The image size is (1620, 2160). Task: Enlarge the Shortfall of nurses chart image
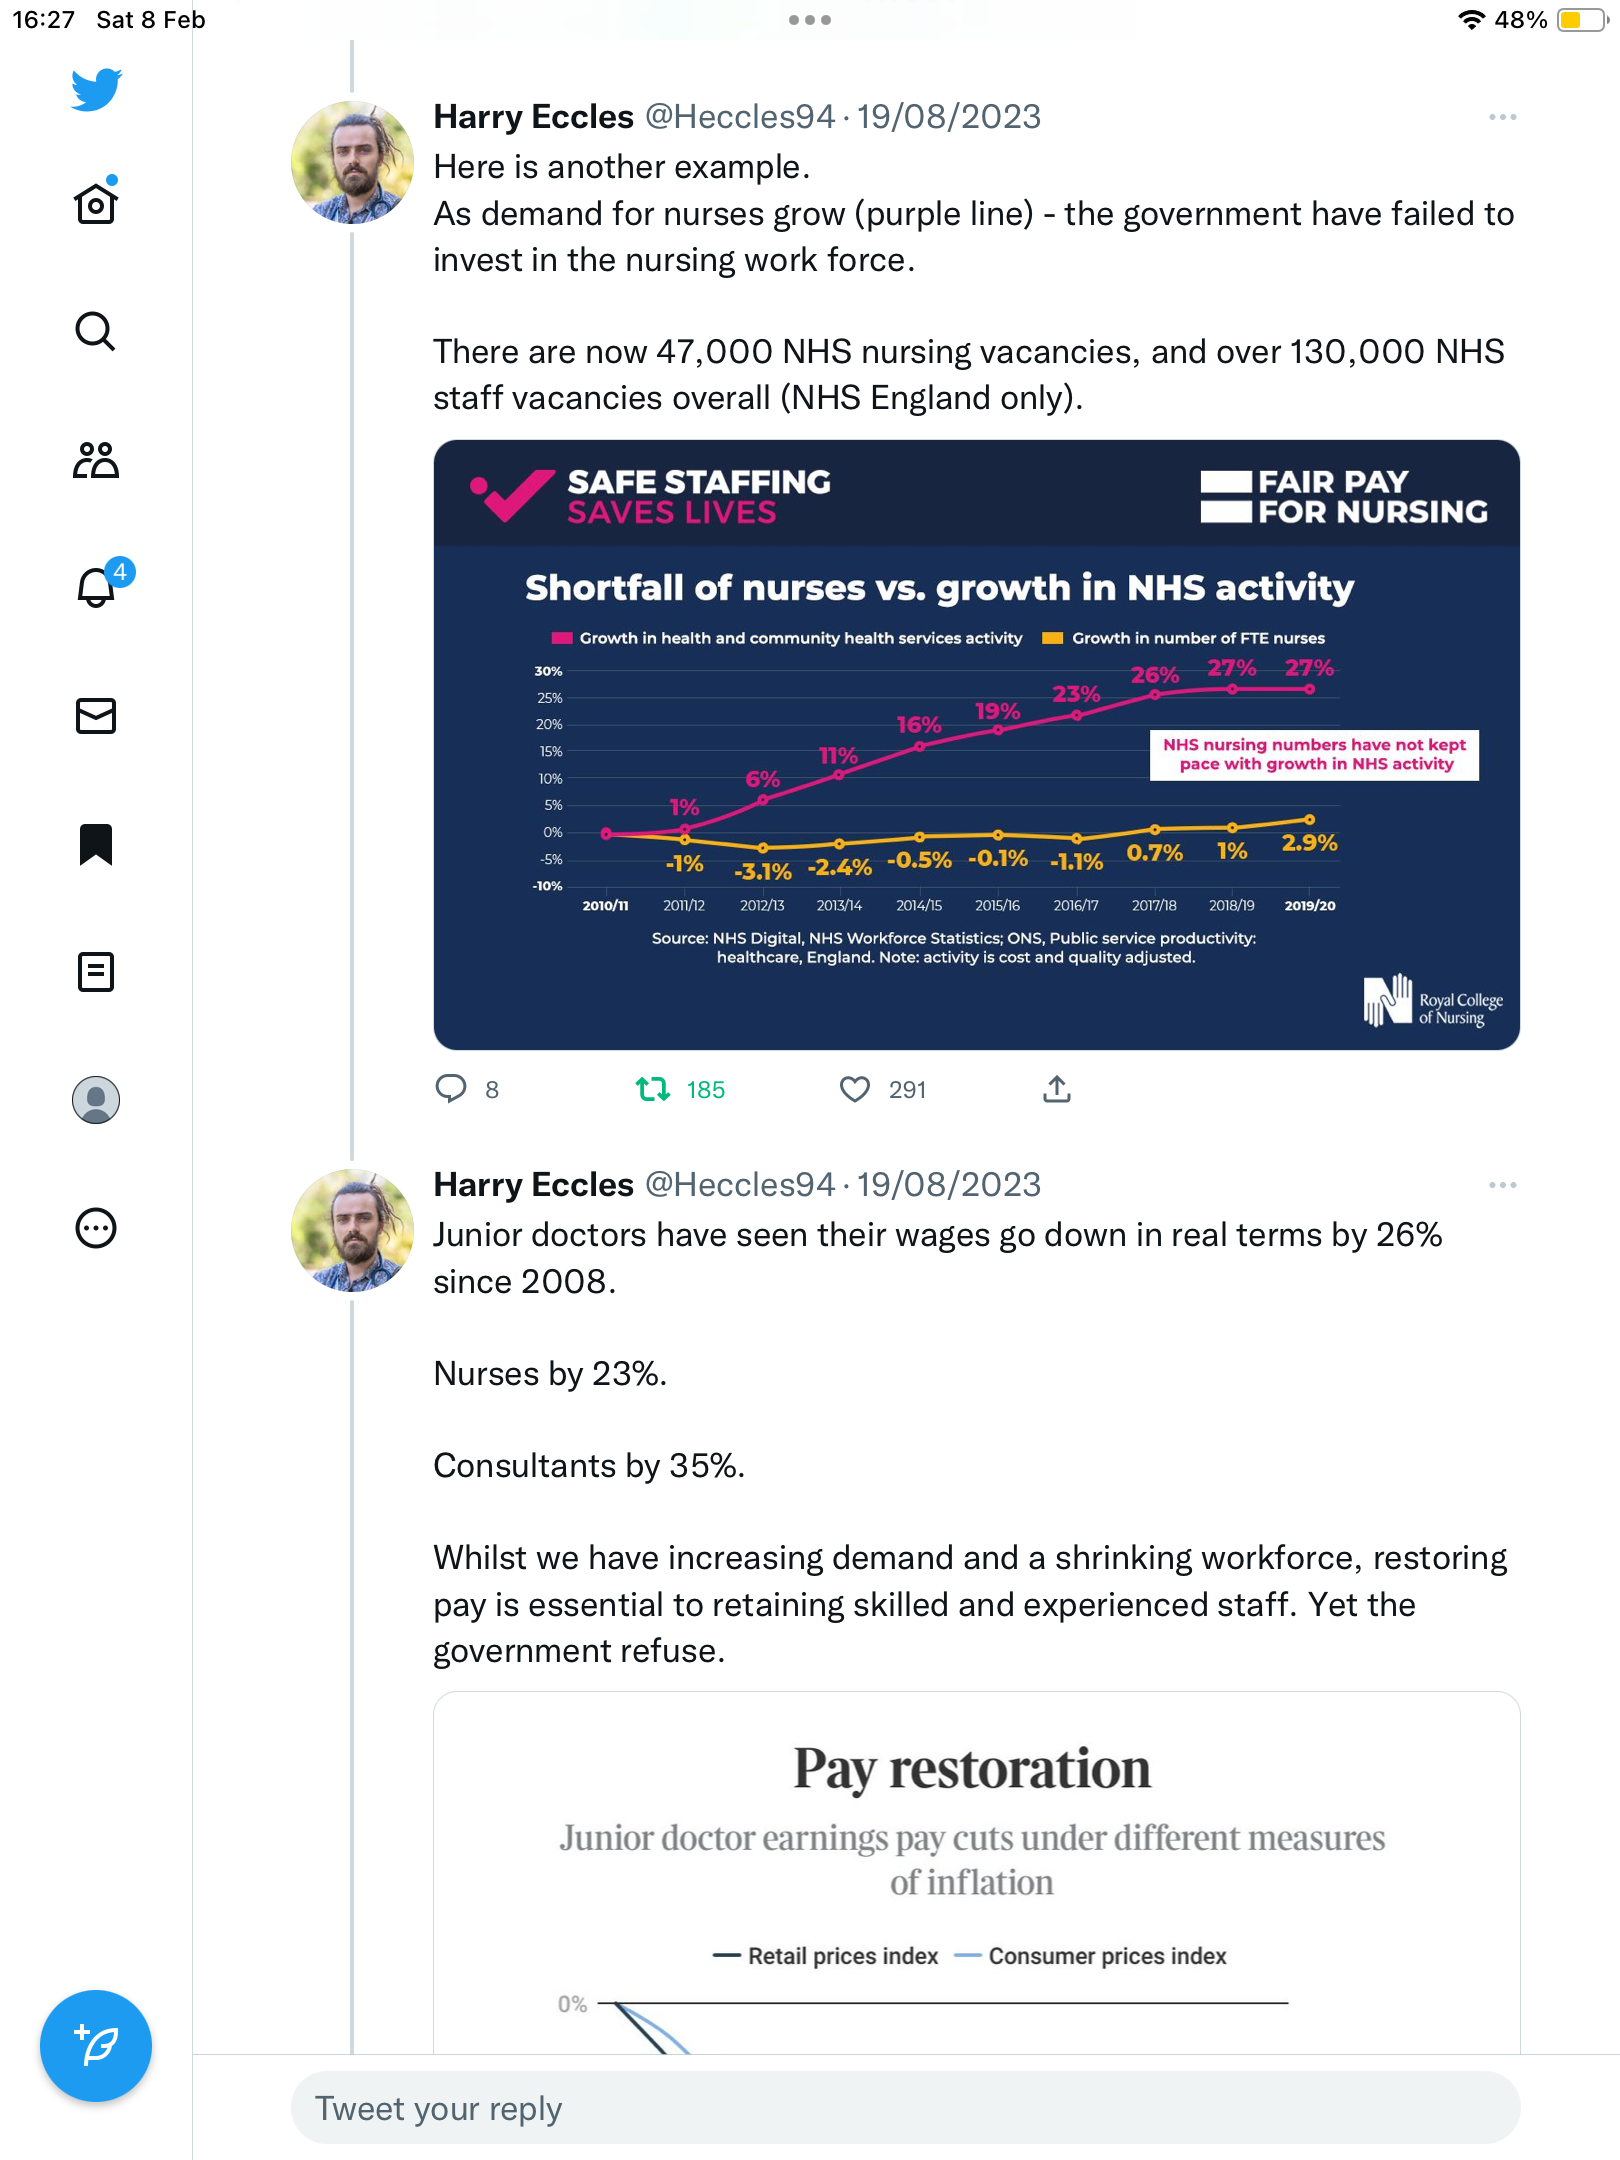click(x=977, y=745)
